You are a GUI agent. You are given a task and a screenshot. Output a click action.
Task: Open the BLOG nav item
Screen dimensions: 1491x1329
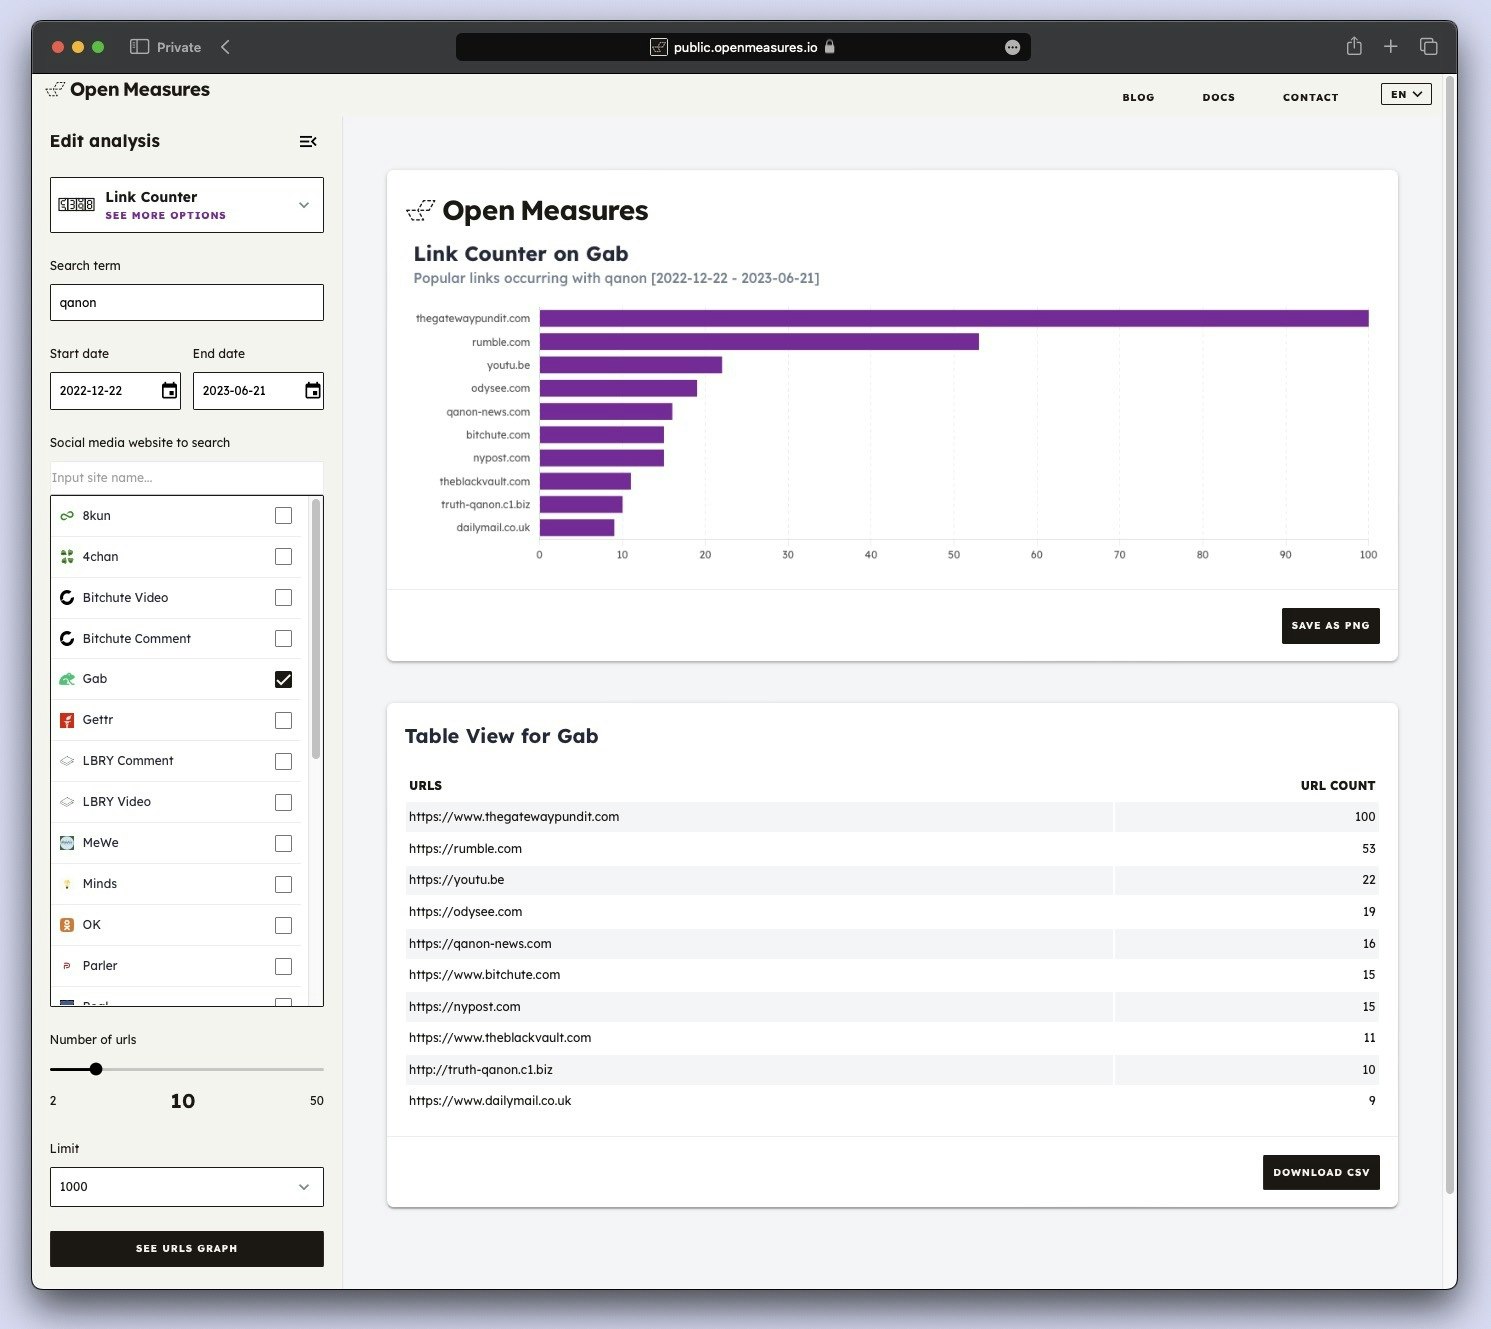[x=1138, y=97]
